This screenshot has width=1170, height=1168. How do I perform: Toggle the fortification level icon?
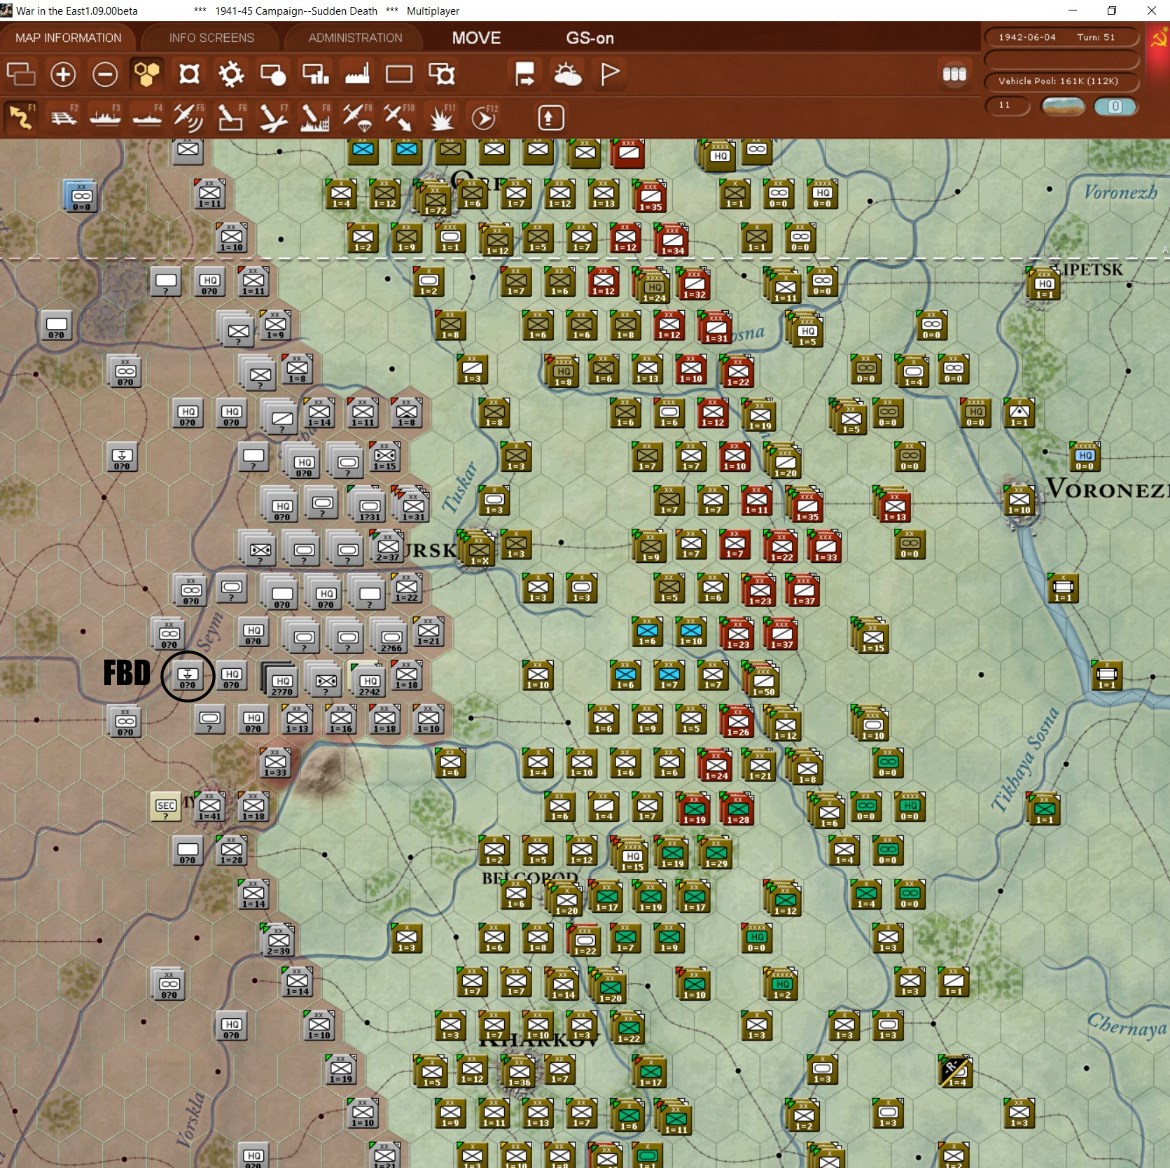pyautogui.click(x=189, y=74)
